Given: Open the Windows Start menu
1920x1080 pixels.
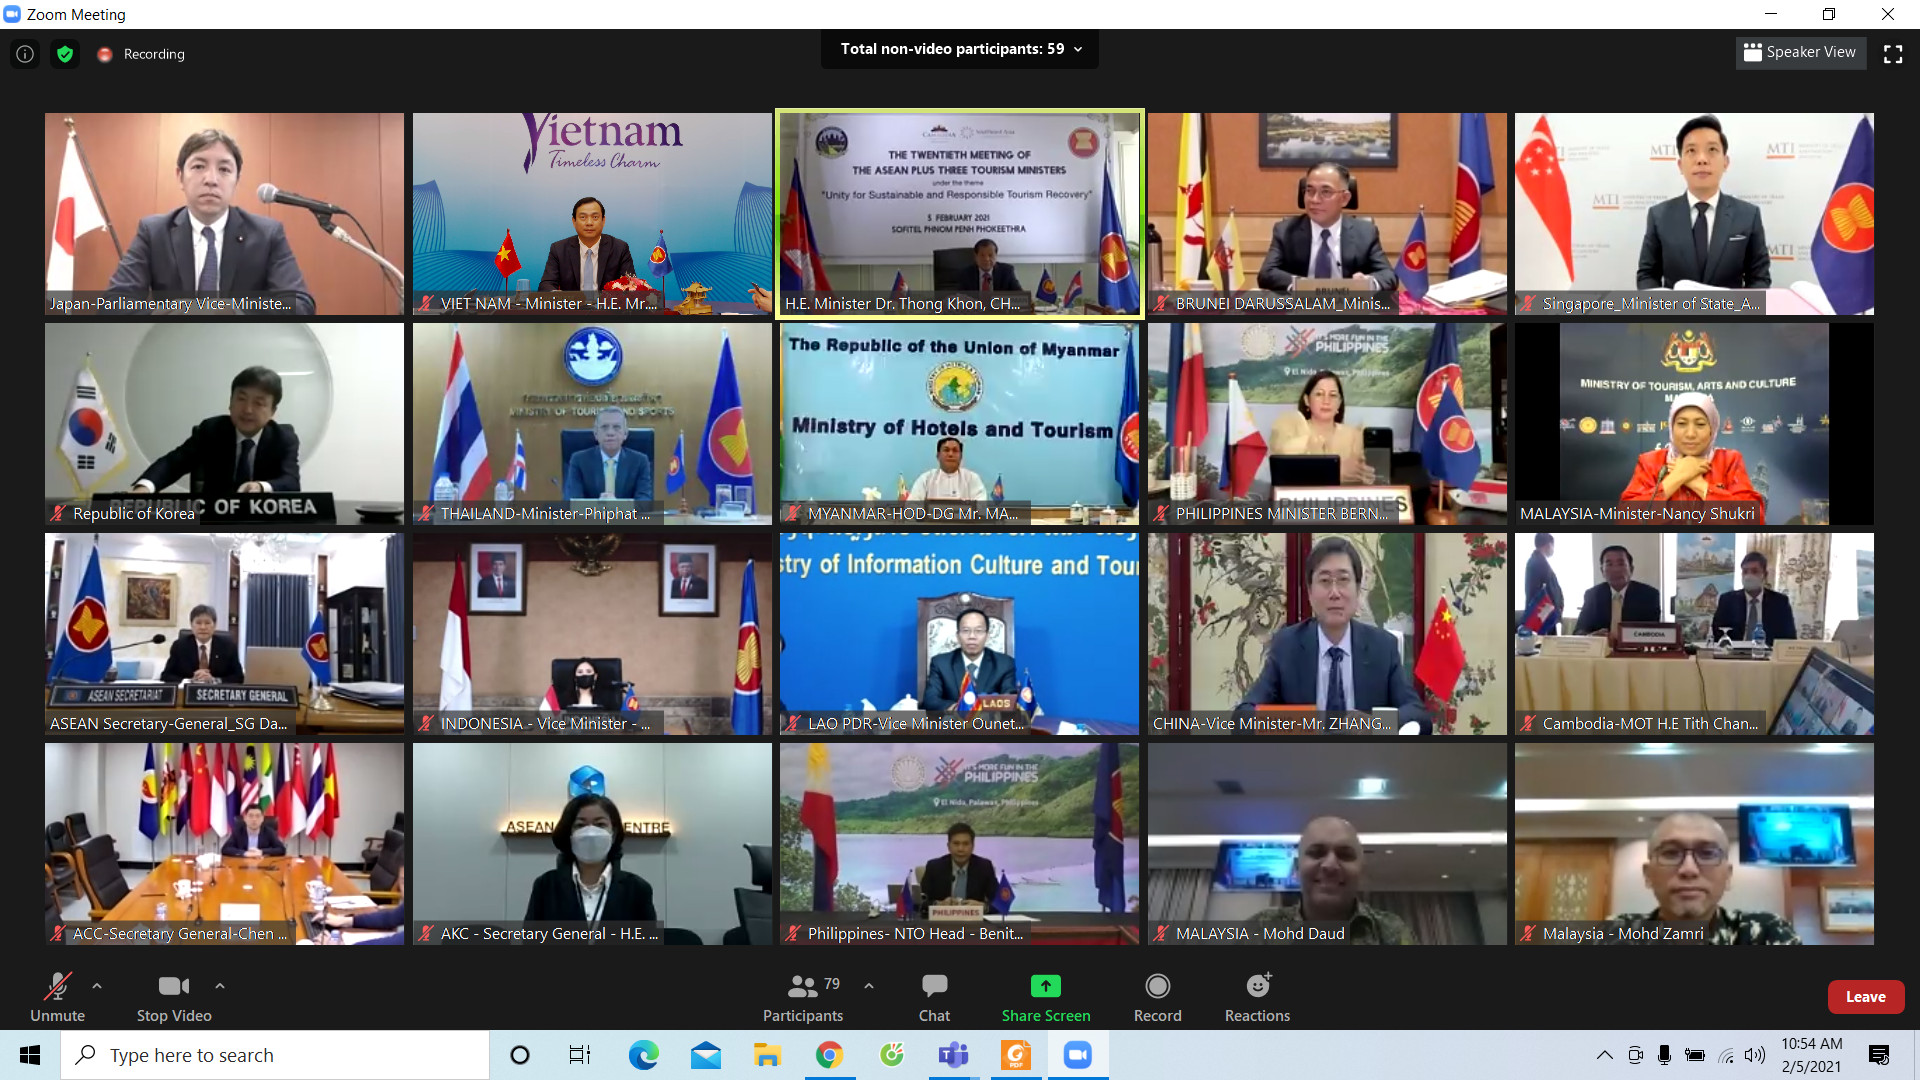Looking at the screenshot, I should [x=30, y=1055].
